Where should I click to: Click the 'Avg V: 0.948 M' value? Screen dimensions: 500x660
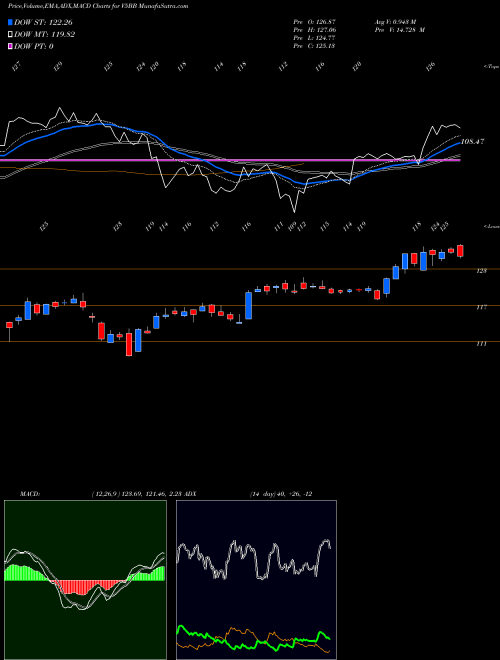(x=395, y=21)
